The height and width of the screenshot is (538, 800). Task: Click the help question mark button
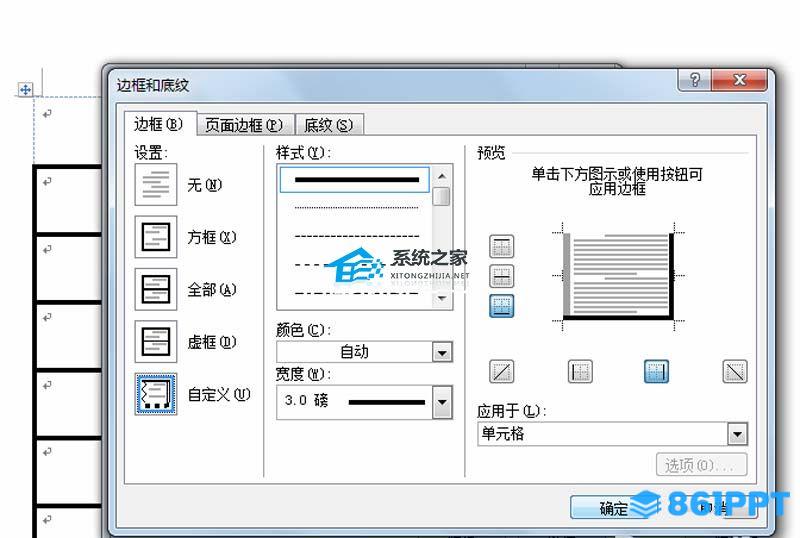pyautogui.click(x=695, y=80)
